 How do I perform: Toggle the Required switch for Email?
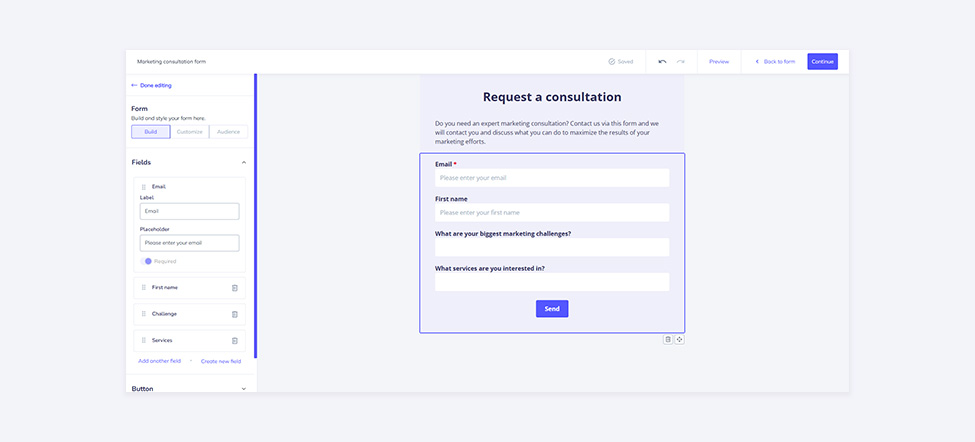click(x=146, y=261)
